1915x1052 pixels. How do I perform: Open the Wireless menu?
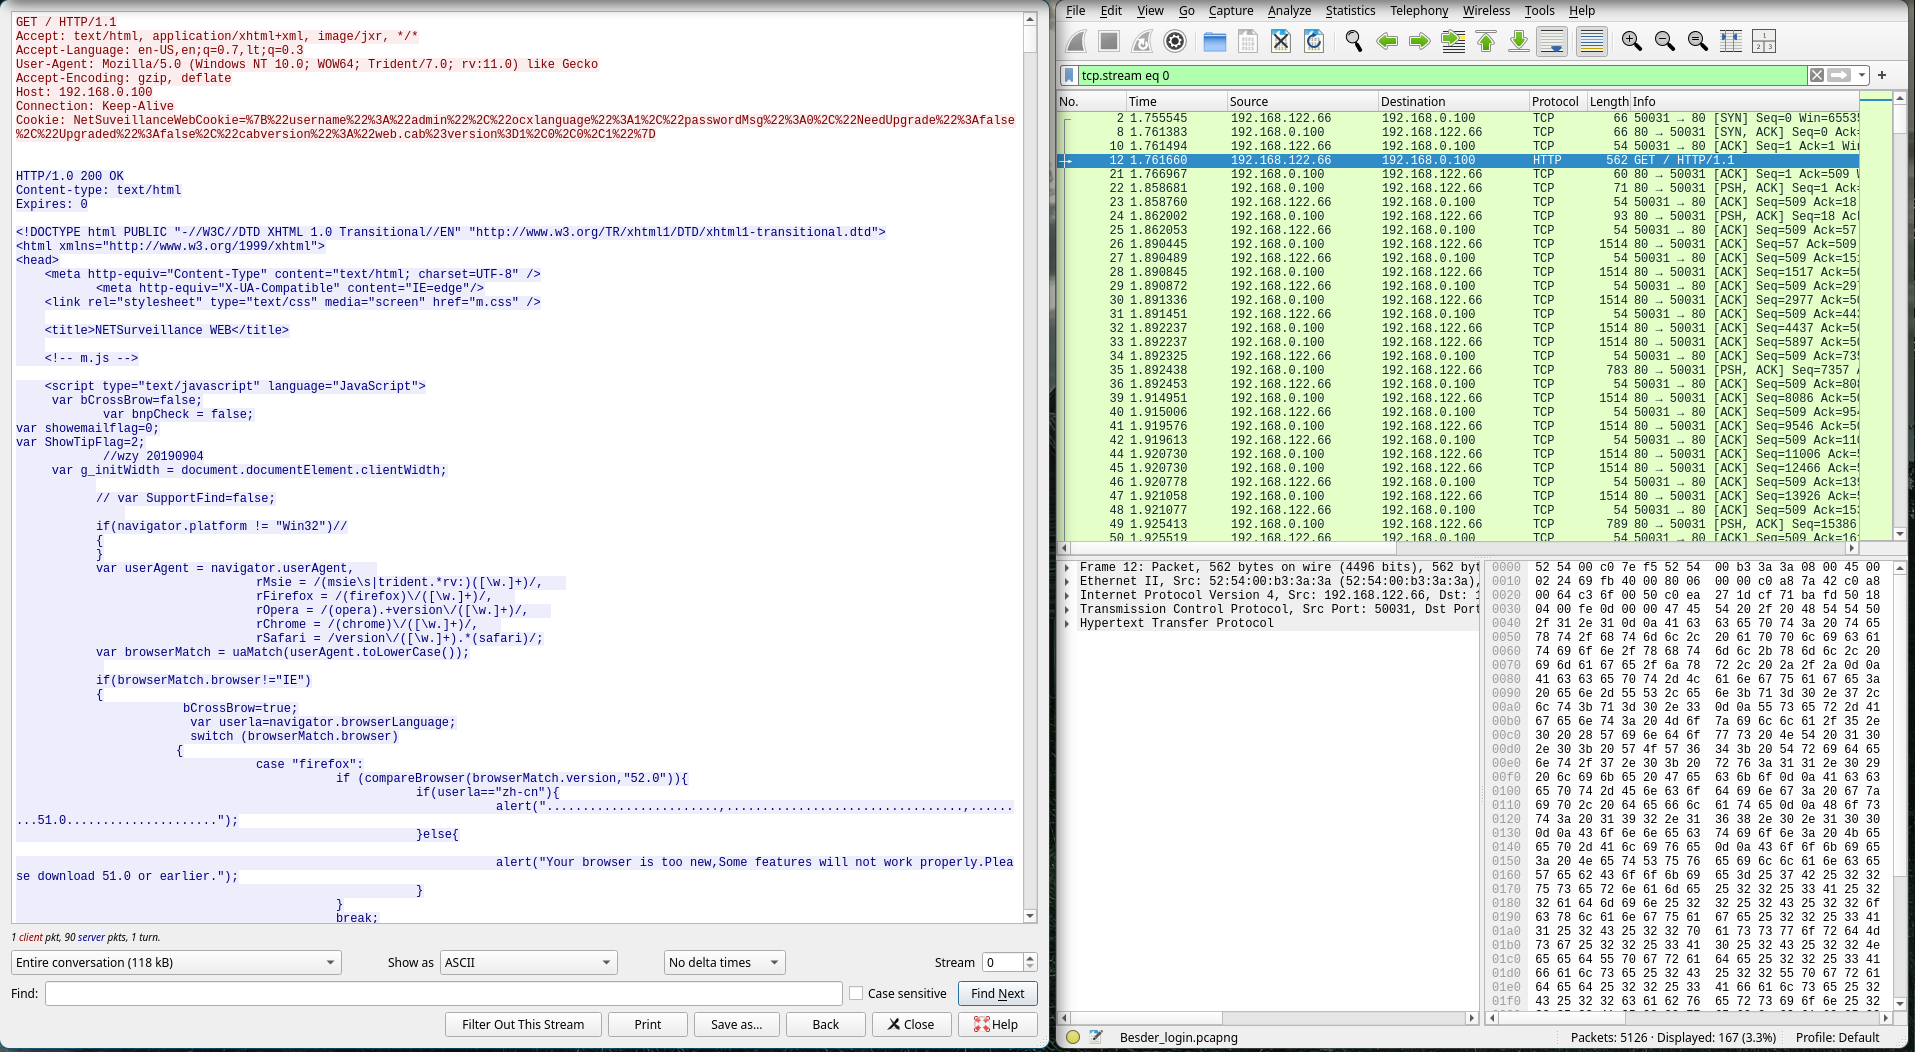[1486, 11]
